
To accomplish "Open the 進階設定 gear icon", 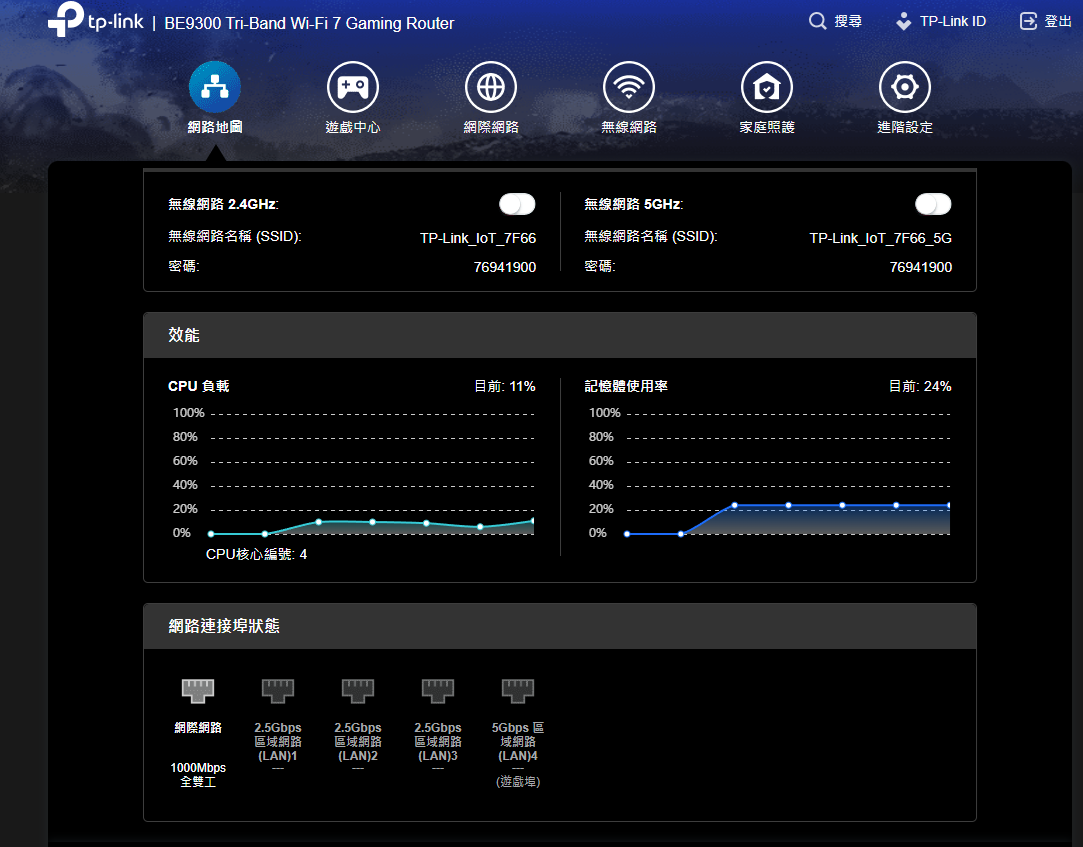I will pos(905,87).
